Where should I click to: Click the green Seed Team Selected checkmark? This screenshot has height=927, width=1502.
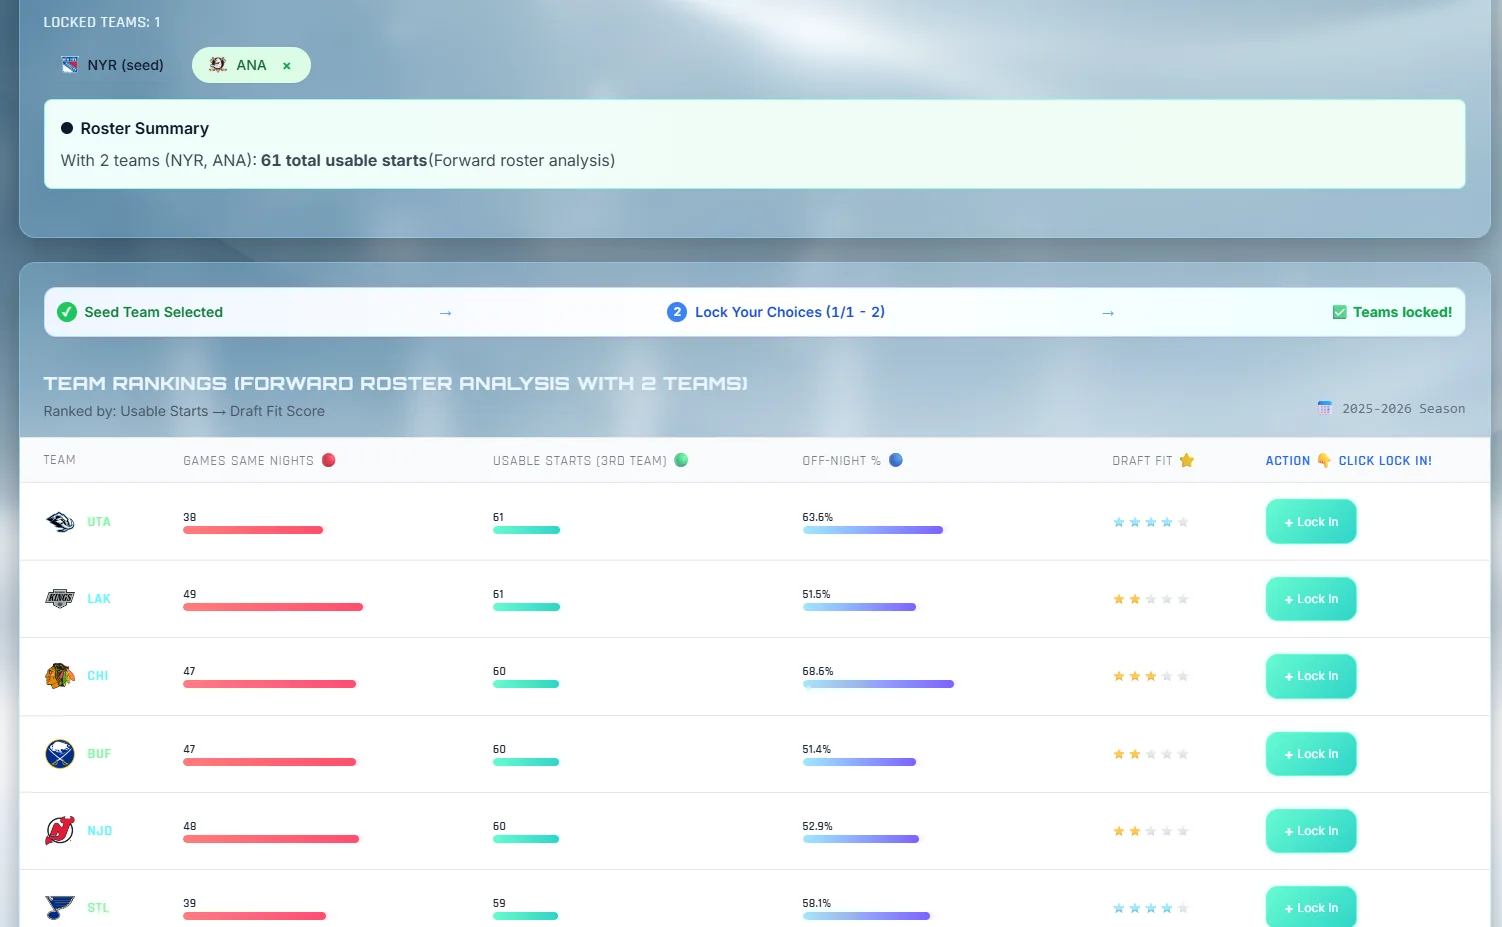point(67,312)
